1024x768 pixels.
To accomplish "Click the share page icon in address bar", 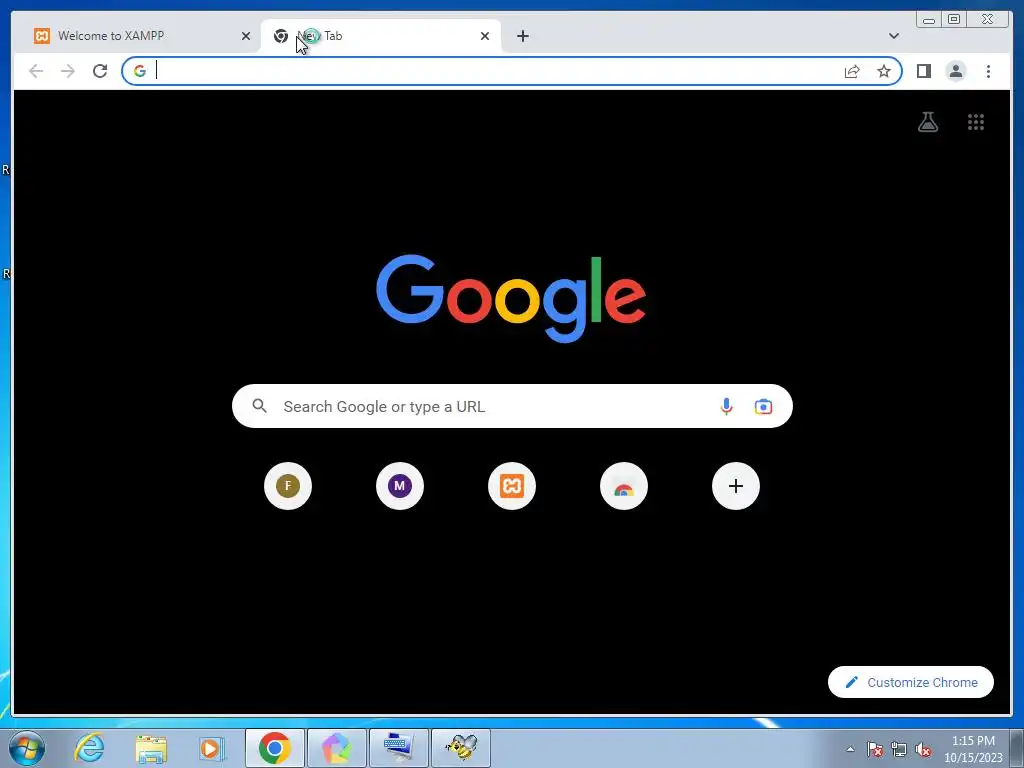I will click(852, 71).
